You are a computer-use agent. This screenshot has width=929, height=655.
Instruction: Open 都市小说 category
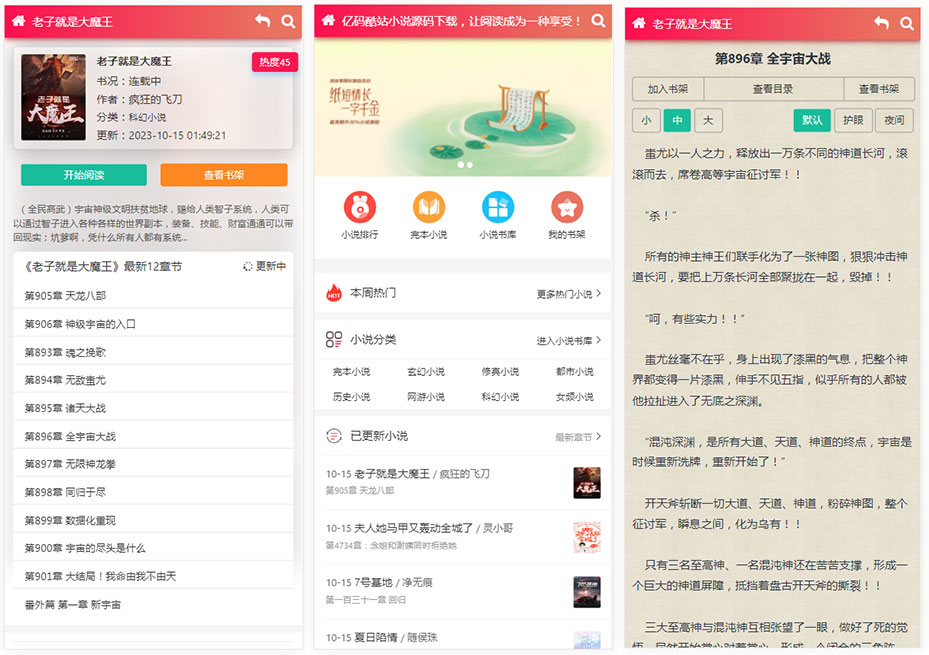[x=575, y=371]
